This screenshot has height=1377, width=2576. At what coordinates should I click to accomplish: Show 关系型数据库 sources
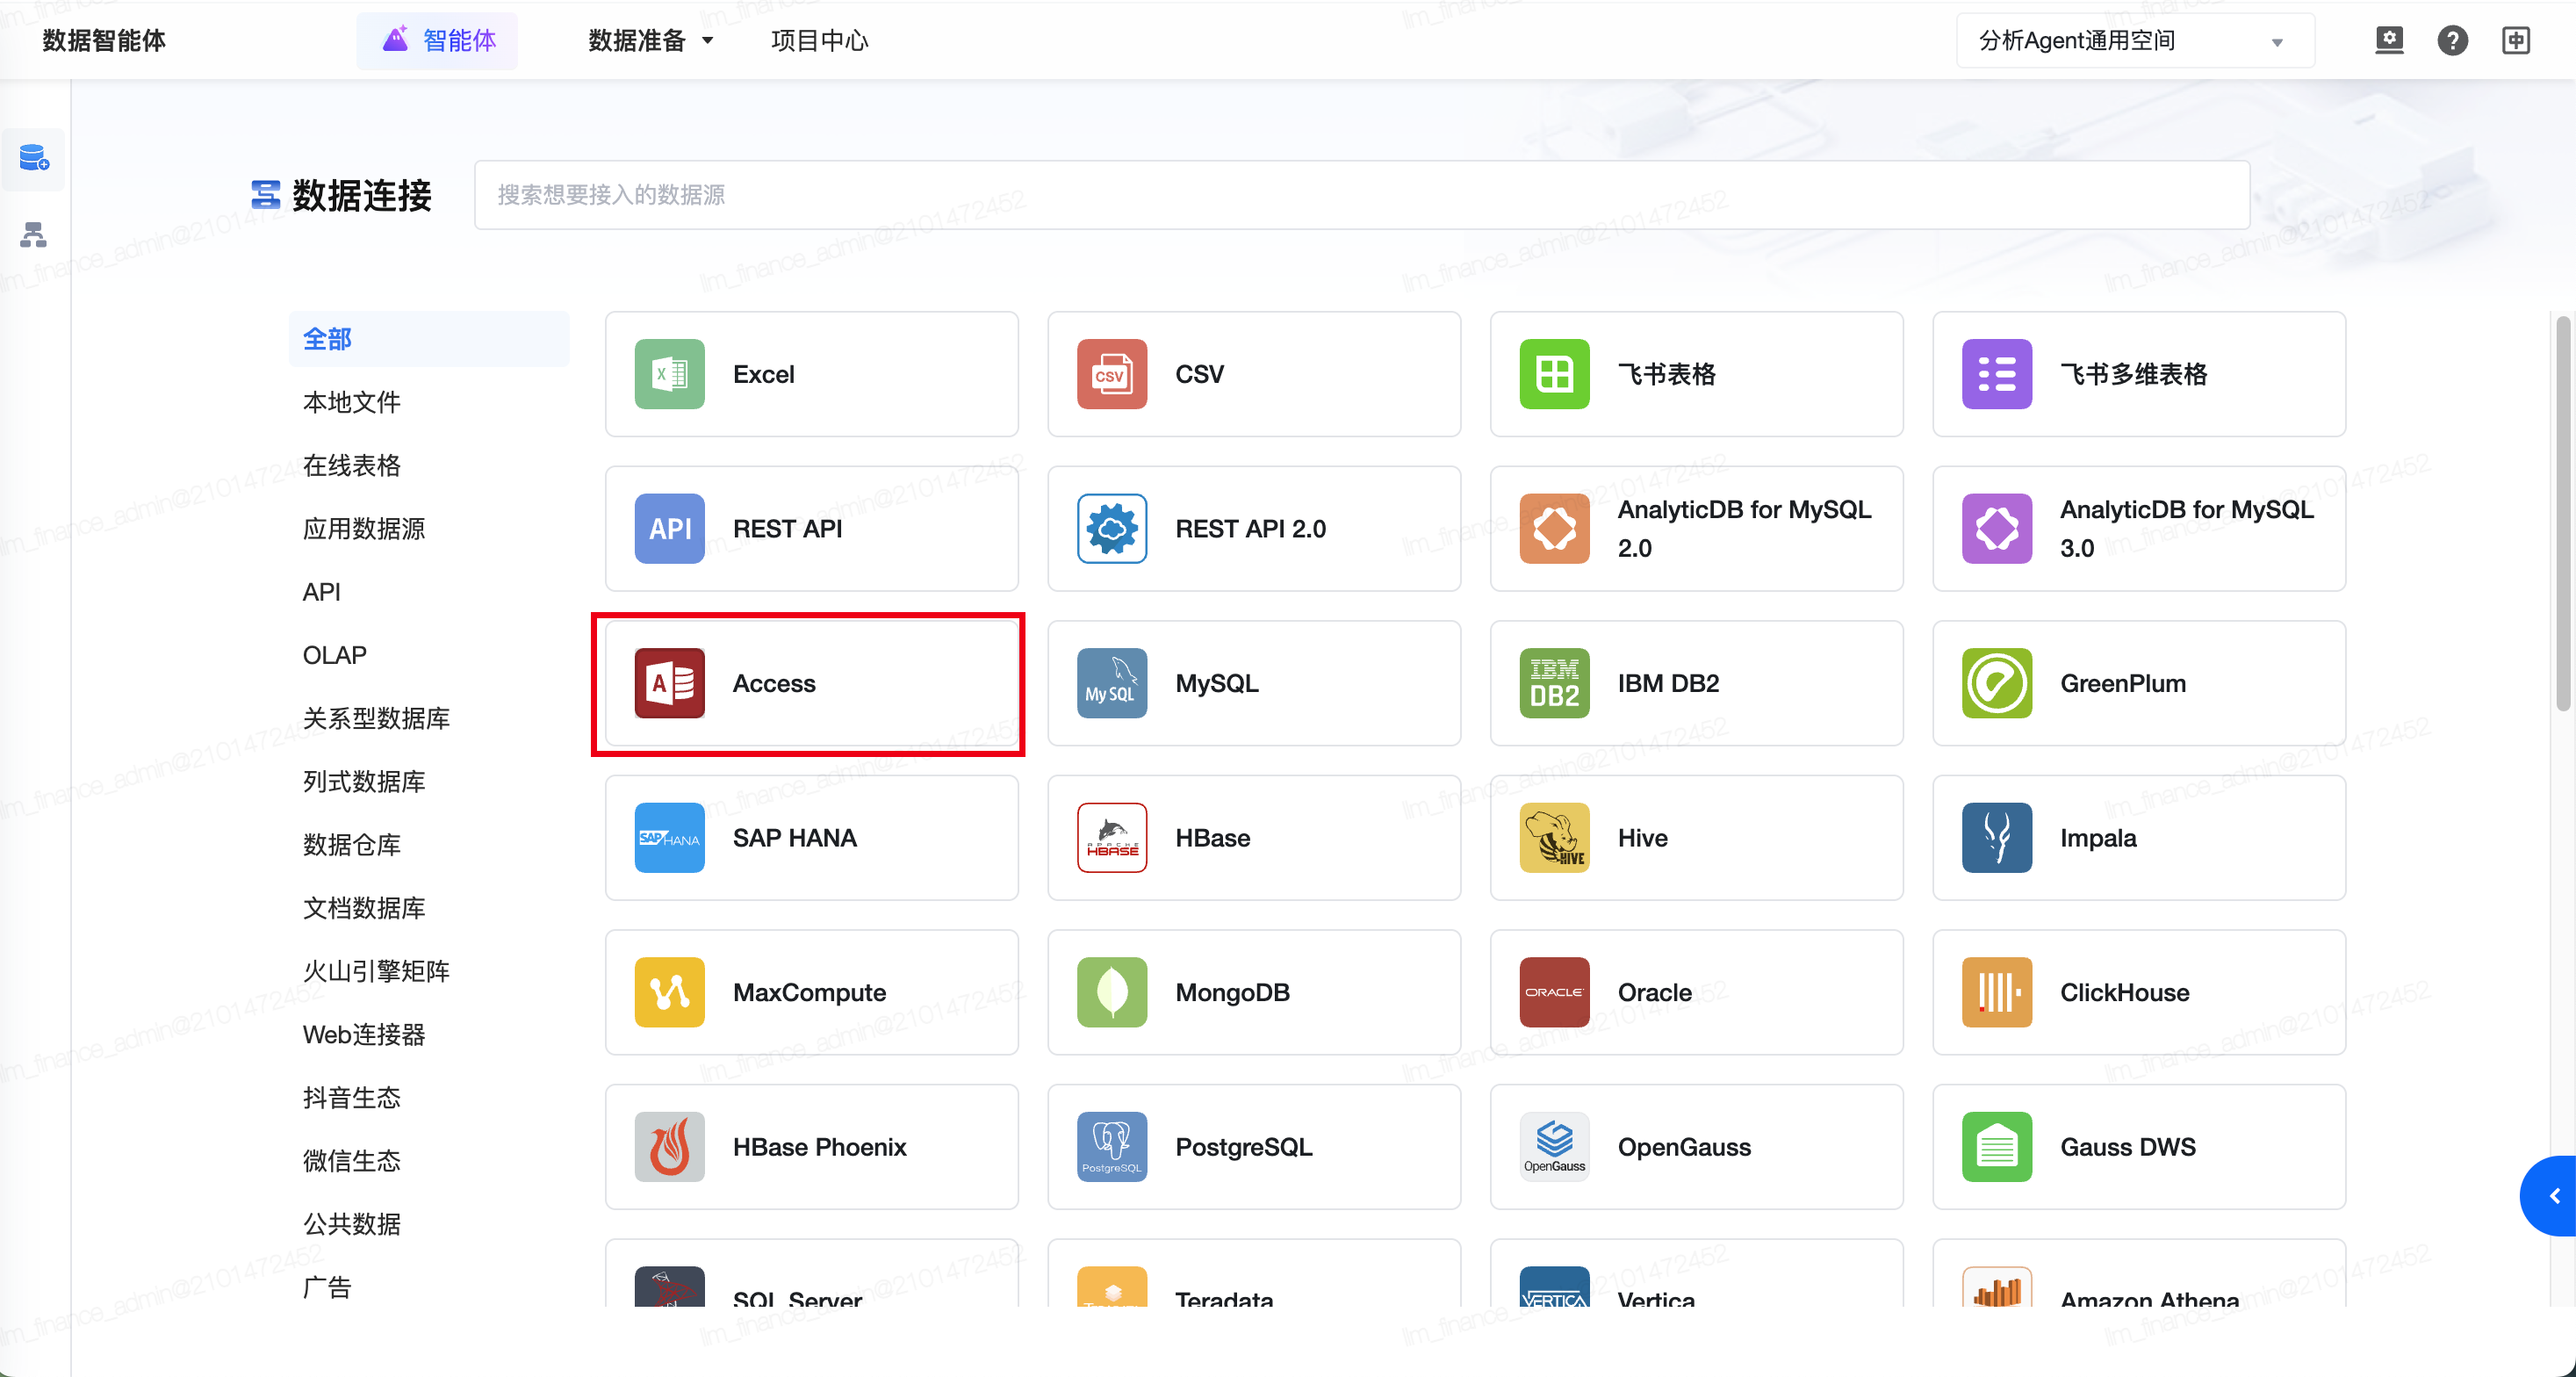pyautogui.click(x=376, y=718)
